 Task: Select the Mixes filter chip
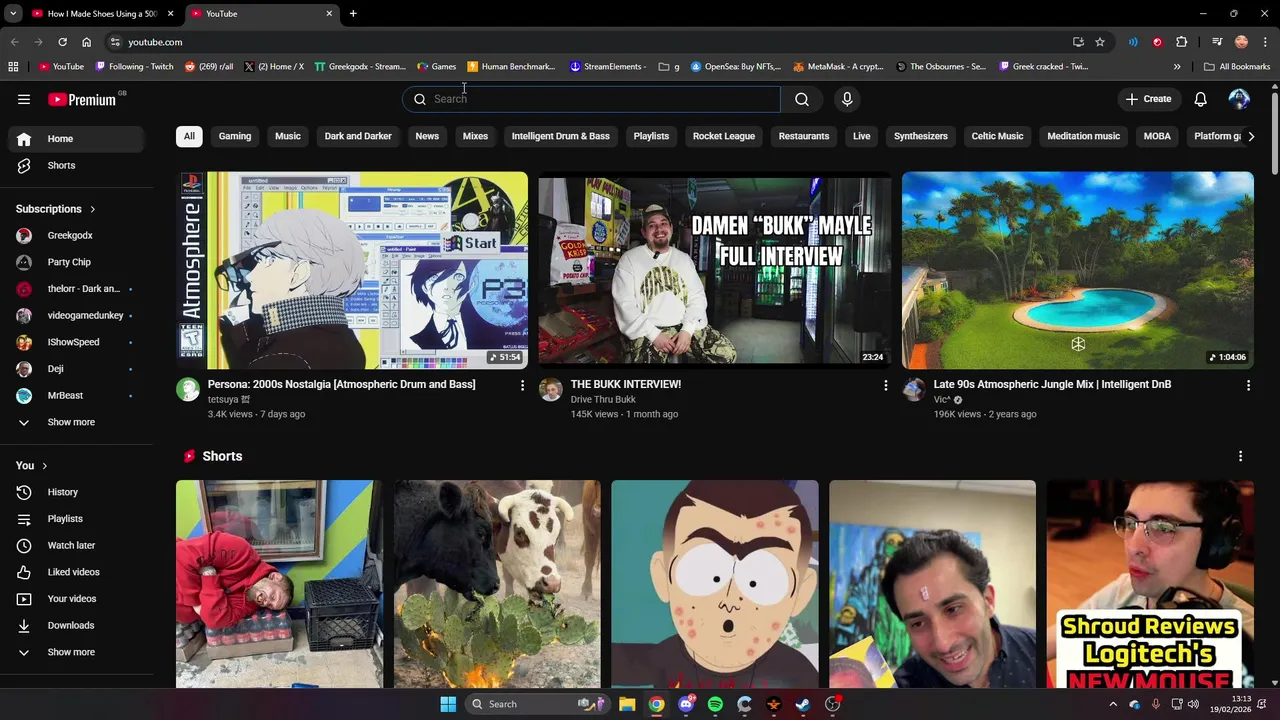click(475, 136)
